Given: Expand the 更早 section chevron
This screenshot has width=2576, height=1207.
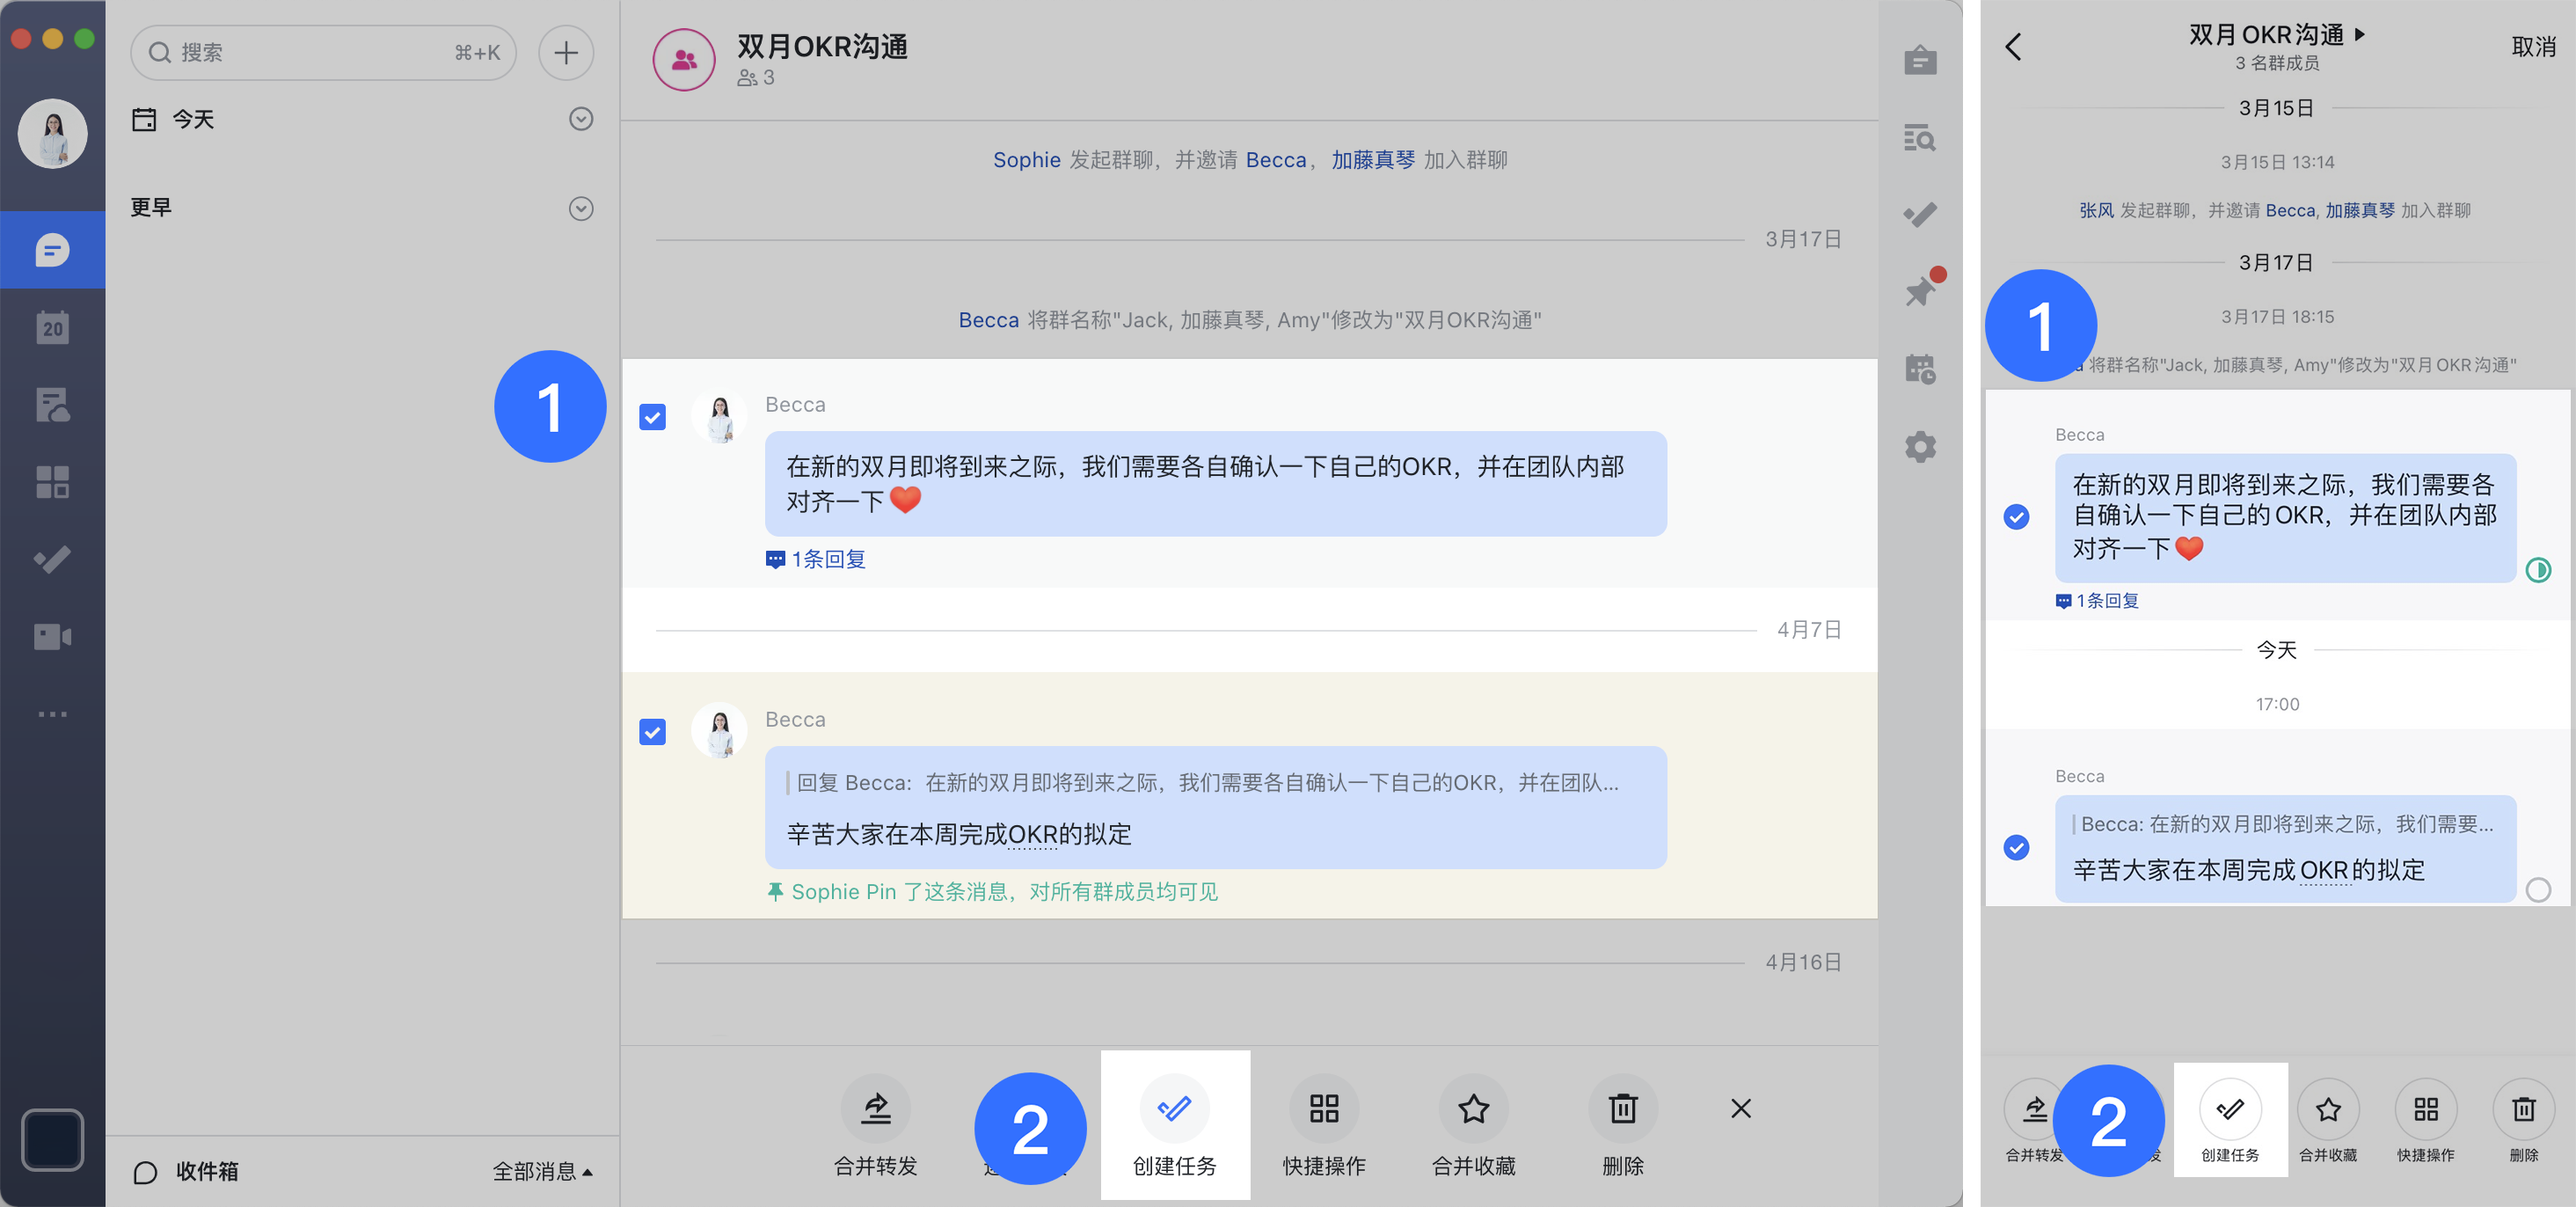Looking at the screenshot, I should point(581,208).
